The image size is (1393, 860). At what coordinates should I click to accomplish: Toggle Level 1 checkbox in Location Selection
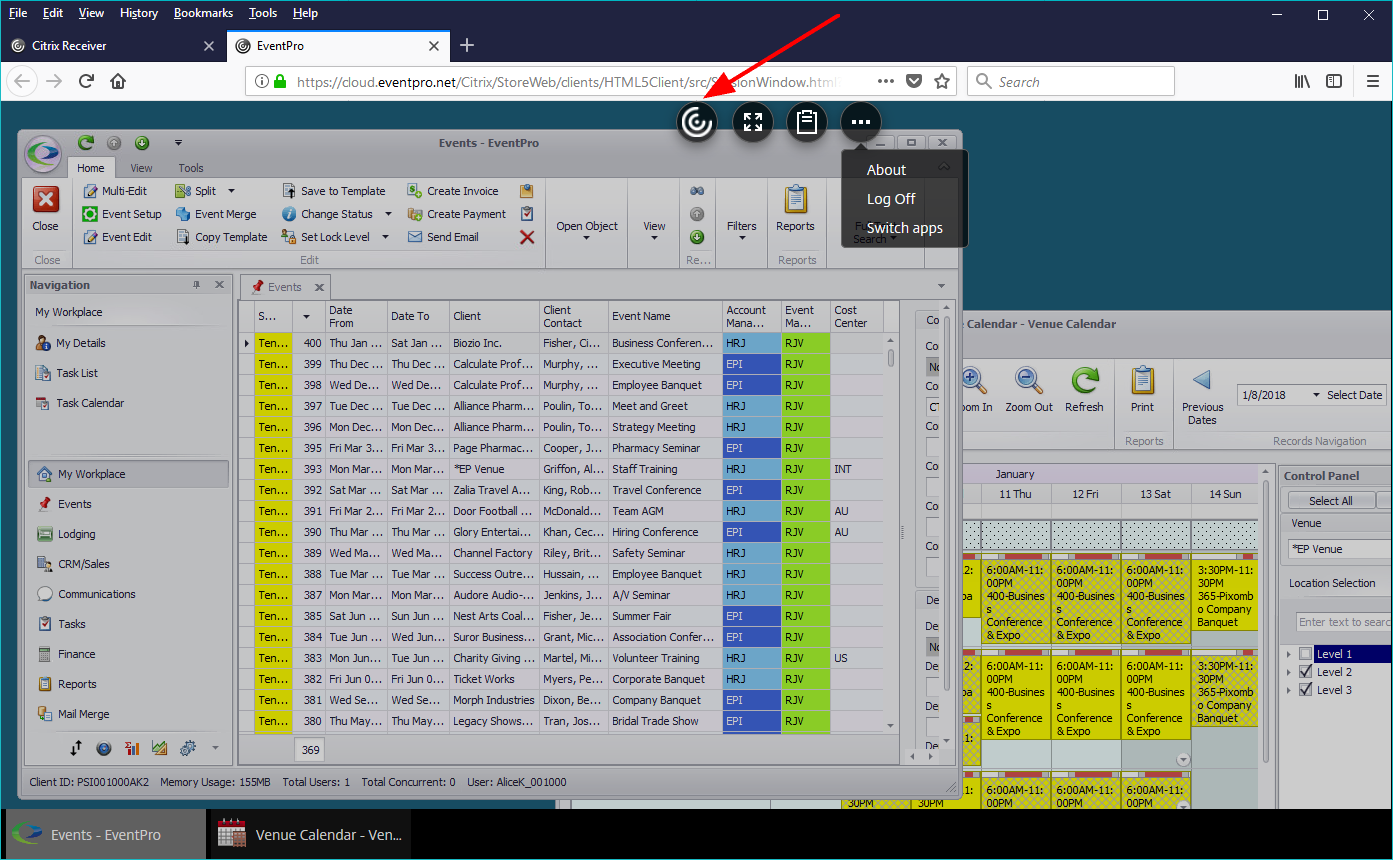coord(1305,654)
